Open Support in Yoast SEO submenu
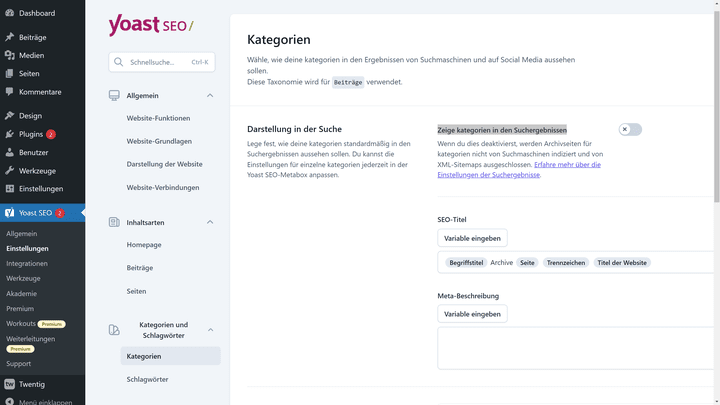The width and height of the screenshot is (720, 405). point(18,363)
